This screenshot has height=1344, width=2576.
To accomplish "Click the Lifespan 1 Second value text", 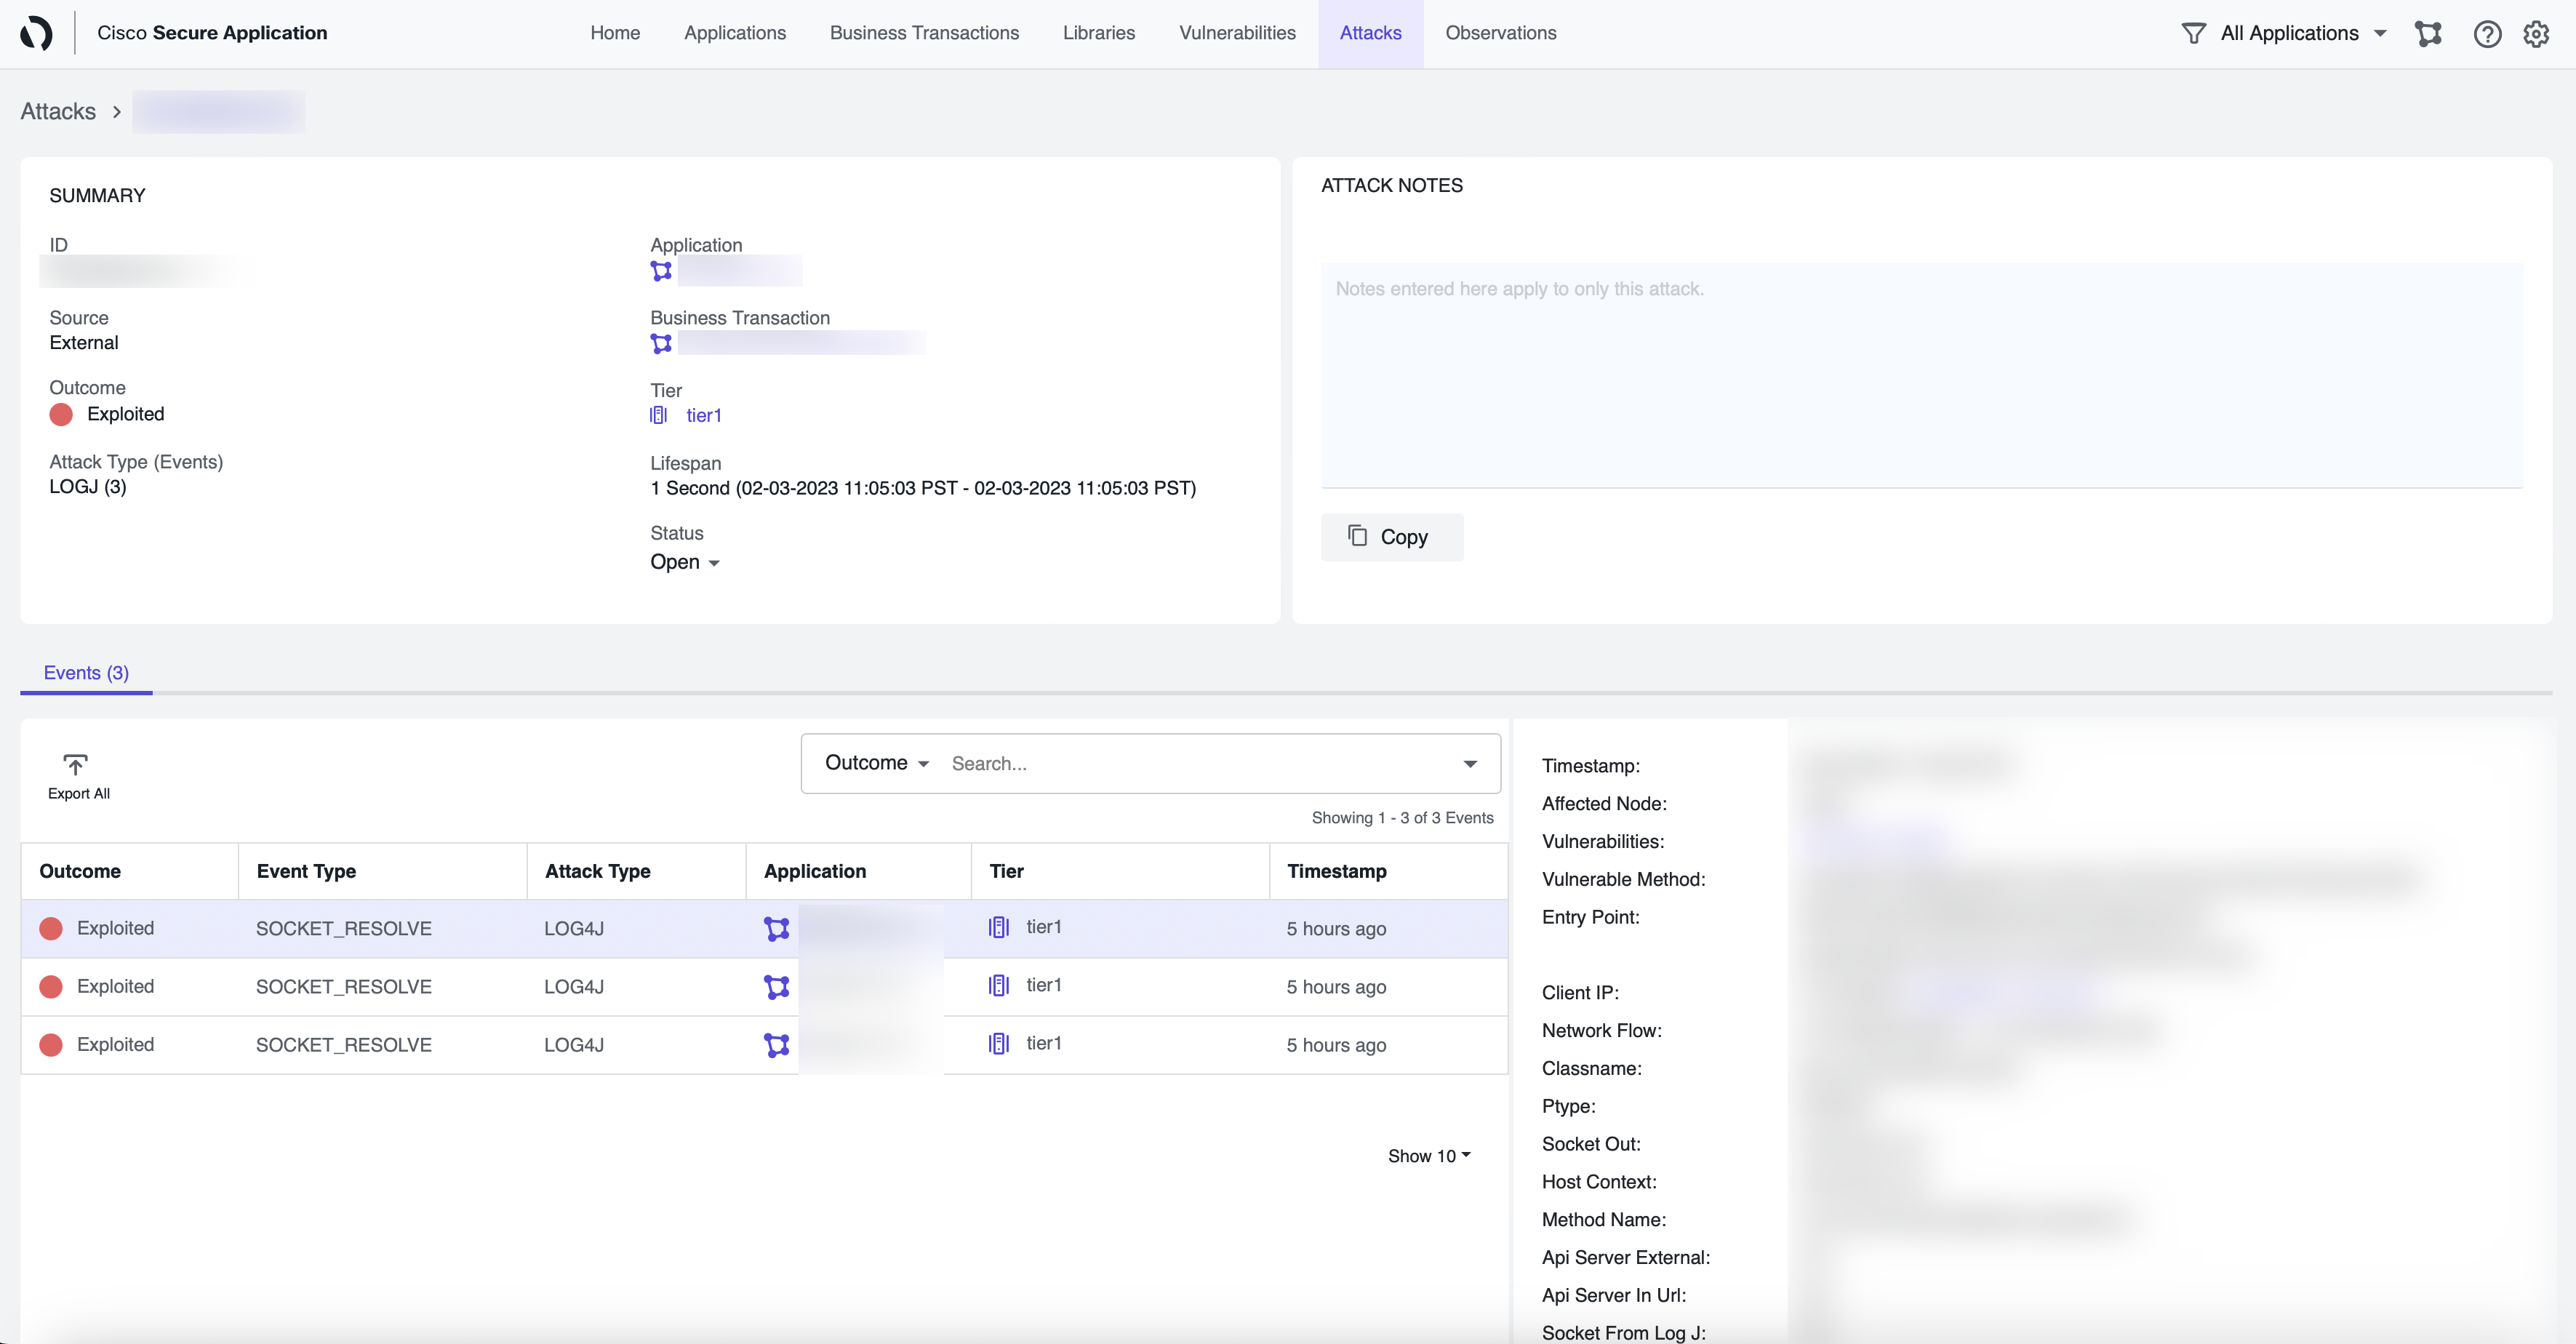I will point(923,488).
